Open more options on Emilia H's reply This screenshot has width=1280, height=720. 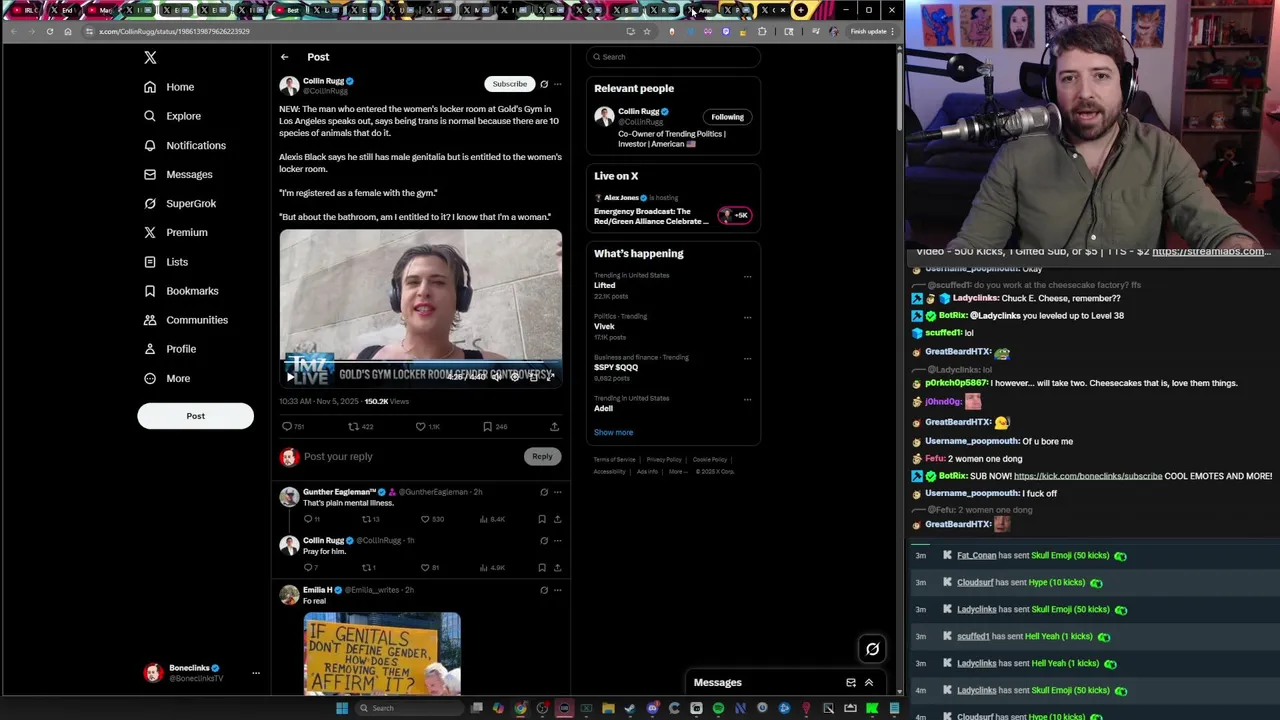pos(558,590)
